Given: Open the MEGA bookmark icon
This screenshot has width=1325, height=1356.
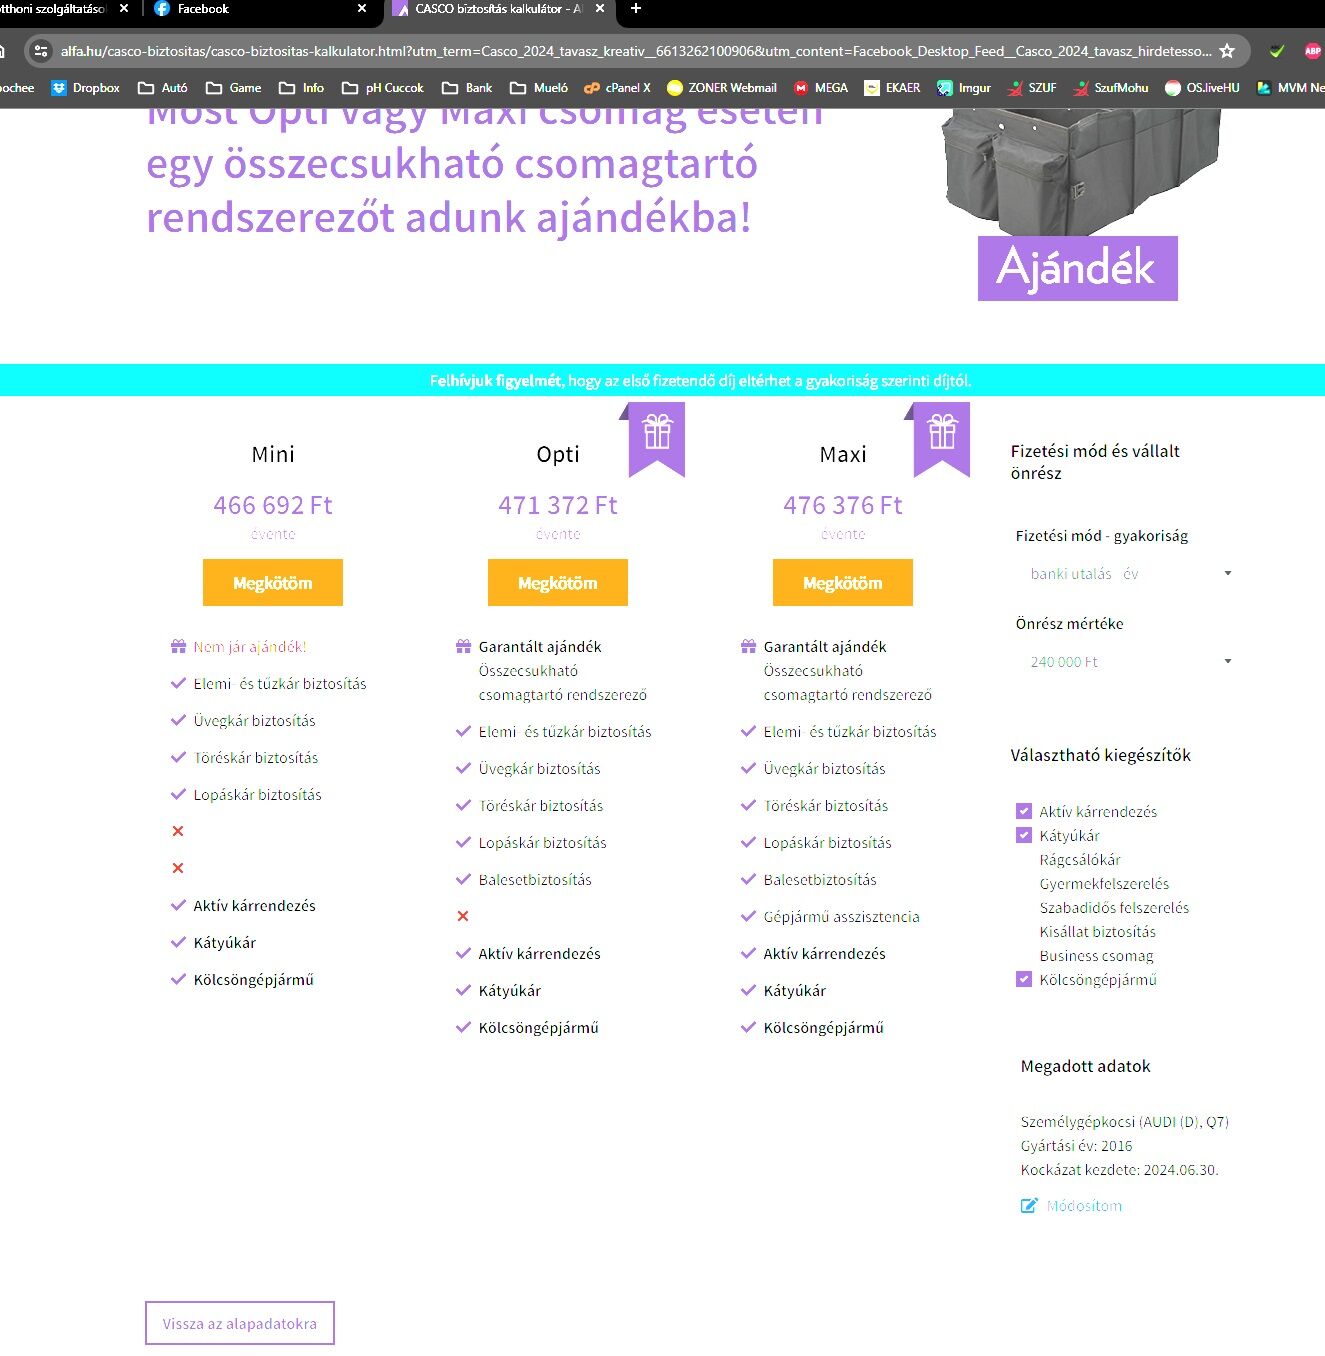Looking at the screenshot, I should [x=800, y=88].
